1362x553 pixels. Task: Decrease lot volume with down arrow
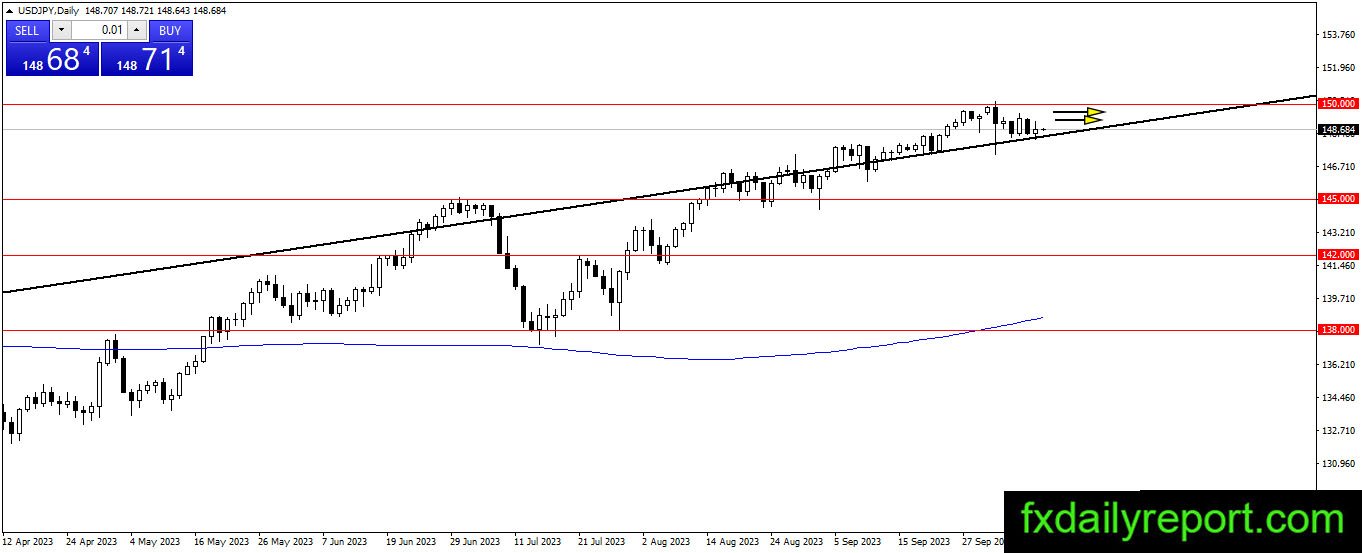[x=61, y=30]
